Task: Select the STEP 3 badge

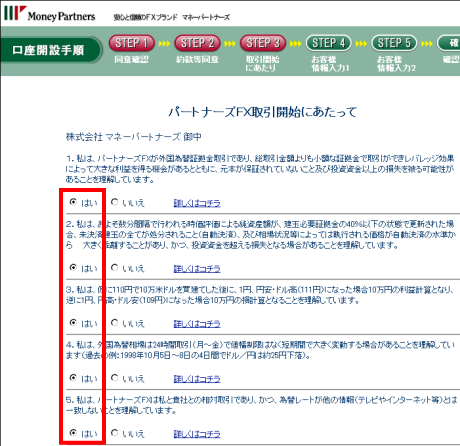Action: [x=263, y=43]
